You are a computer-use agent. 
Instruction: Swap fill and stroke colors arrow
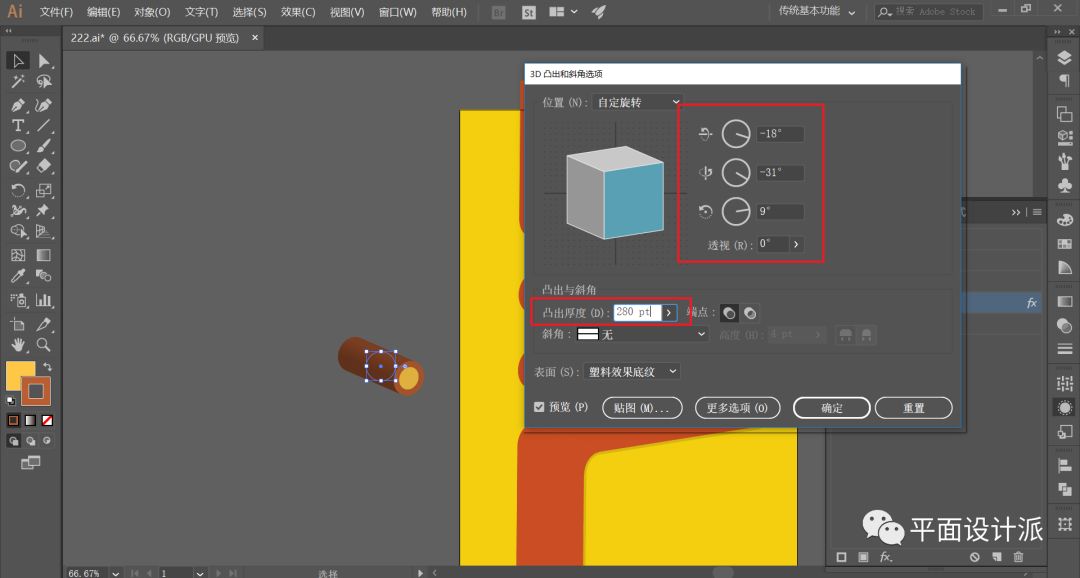[x=47, y=367]
